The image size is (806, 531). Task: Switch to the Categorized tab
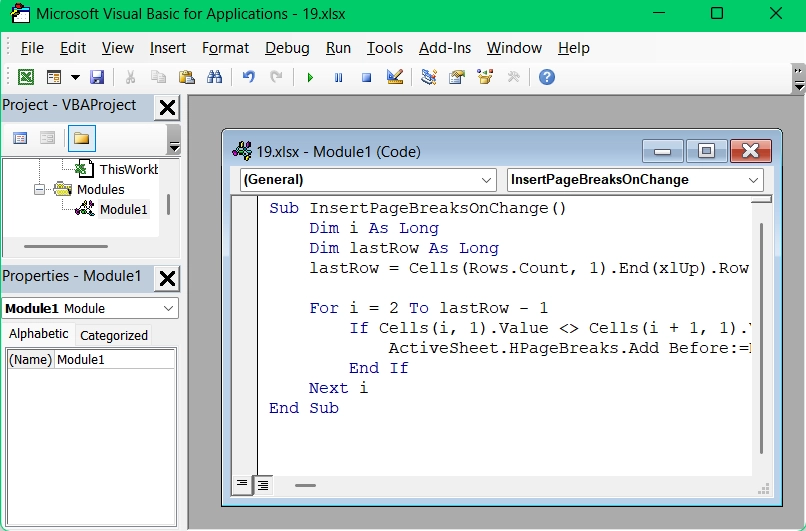114,335
